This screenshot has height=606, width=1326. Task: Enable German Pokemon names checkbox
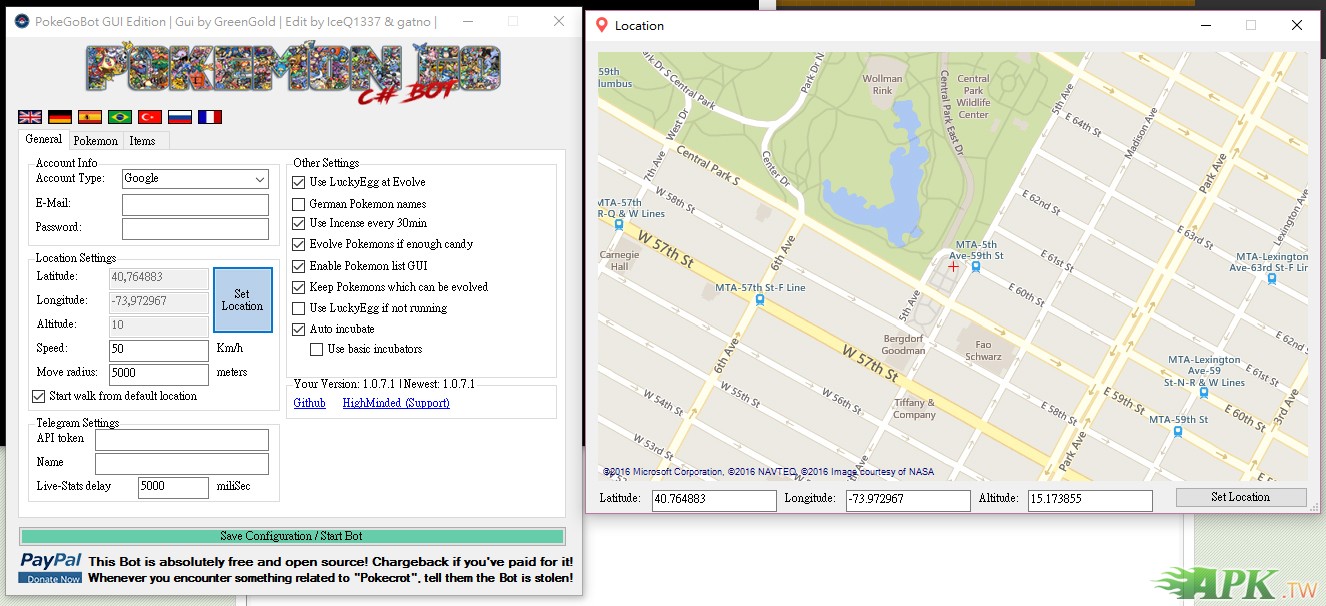point(299,204)
